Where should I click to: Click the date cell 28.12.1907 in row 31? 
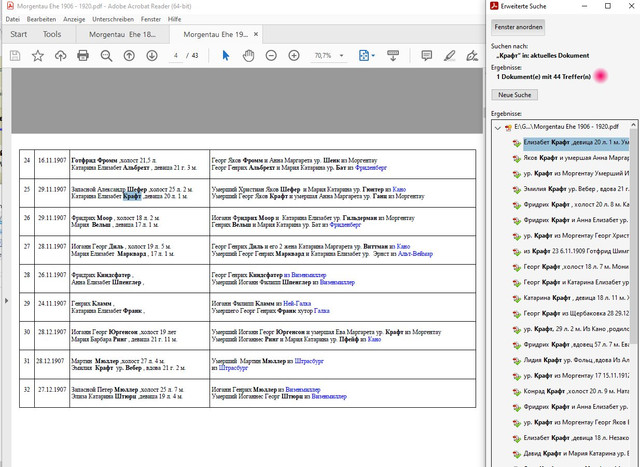50,361
